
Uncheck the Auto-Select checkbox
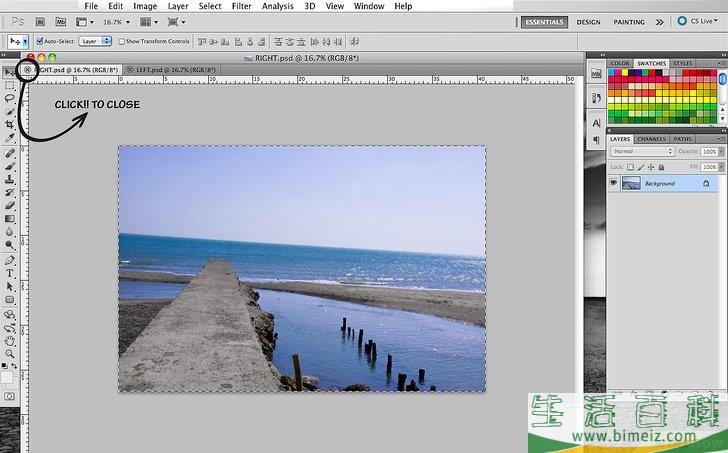pos(41,42)
